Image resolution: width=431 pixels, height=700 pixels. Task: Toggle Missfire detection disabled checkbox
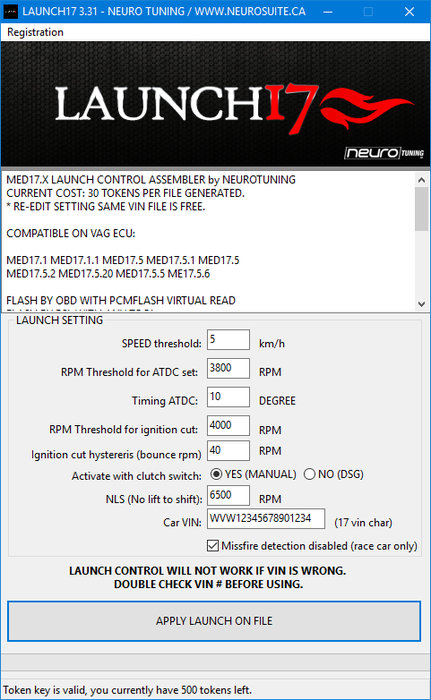(312, 546)
